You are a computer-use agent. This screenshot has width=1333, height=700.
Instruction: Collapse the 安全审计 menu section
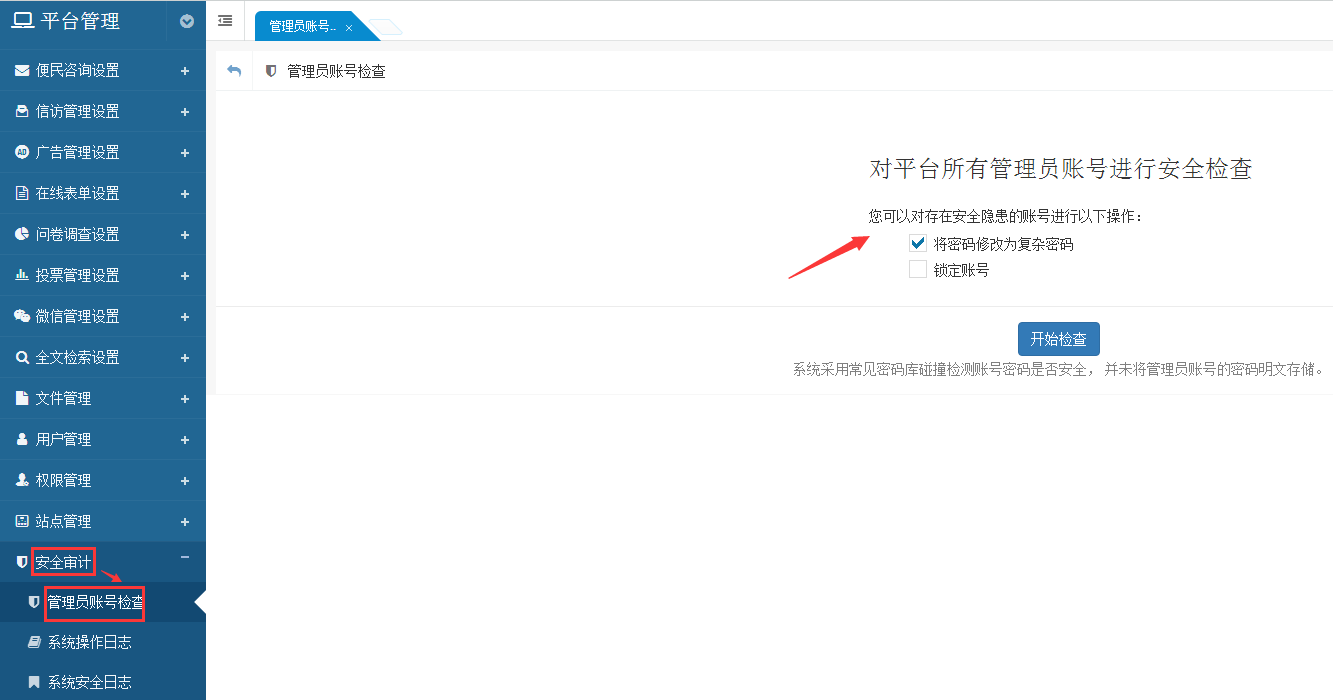(184, 558)
